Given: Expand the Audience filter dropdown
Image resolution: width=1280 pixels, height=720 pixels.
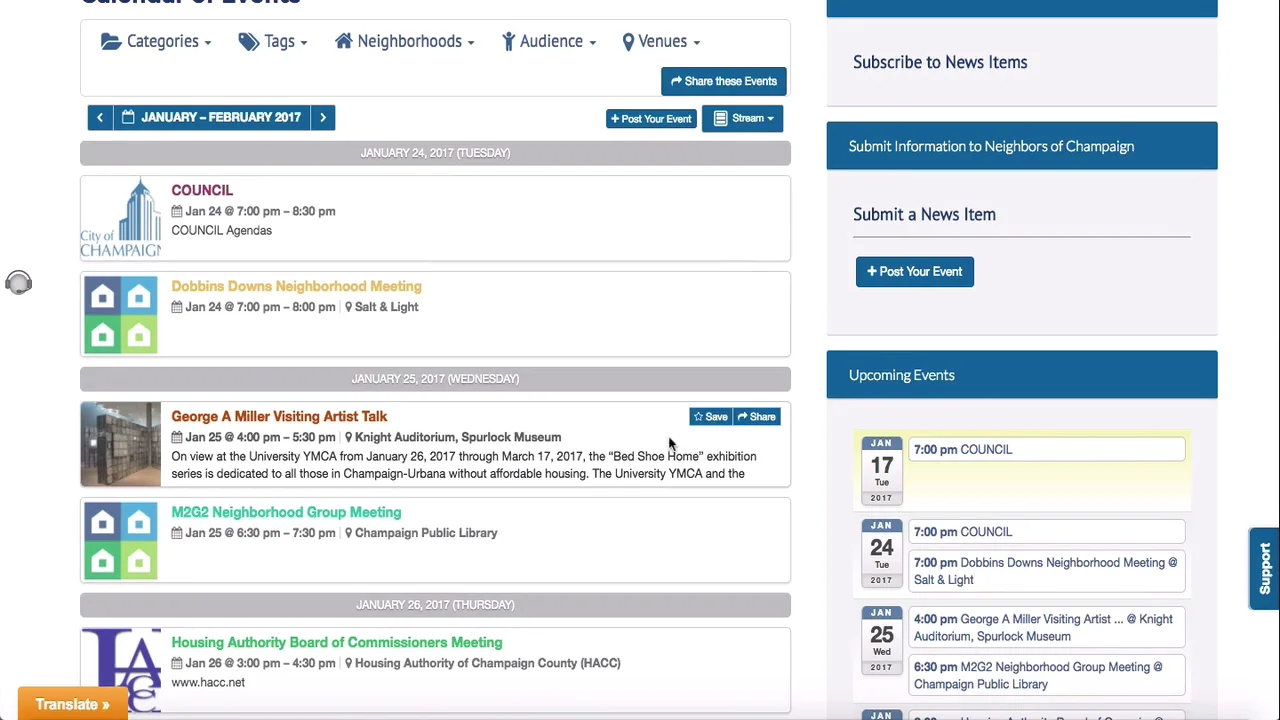Looking at the screenshot, I should (549, 41).
